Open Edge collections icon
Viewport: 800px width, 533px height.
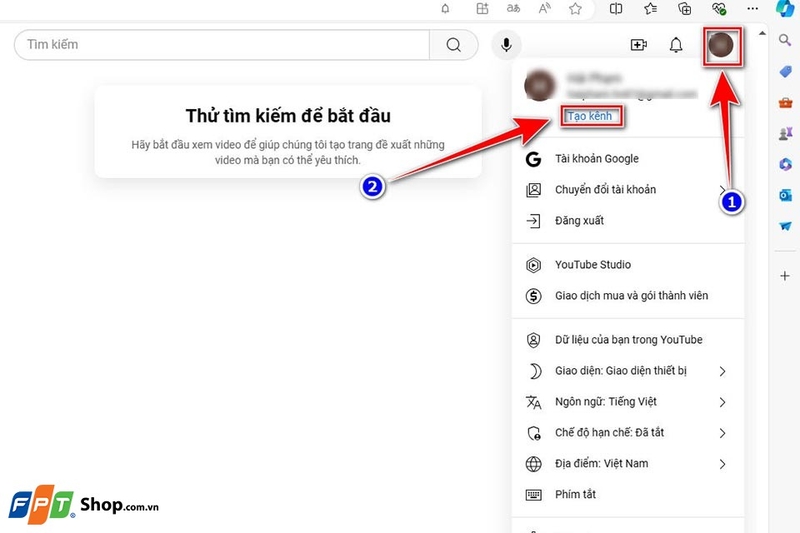click(684, 9)
